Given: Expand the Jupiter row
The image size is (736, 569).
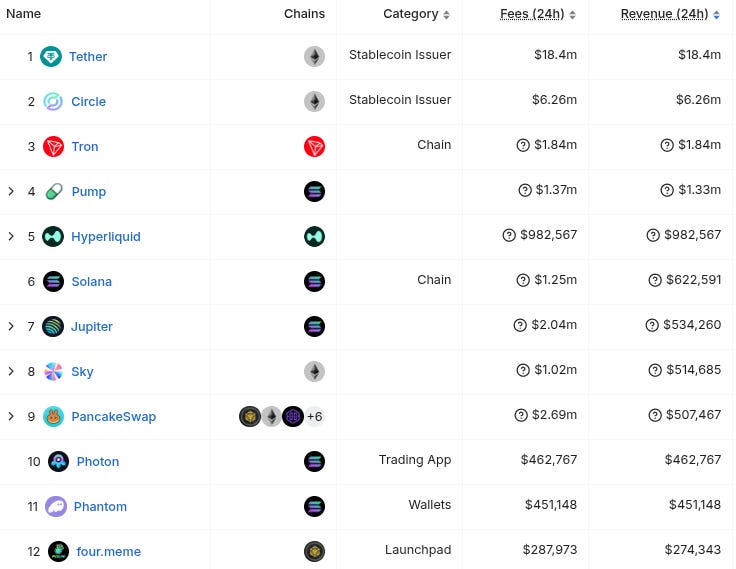Looking at the screenshot, I should pyautogui.click(x=11, y=326).
